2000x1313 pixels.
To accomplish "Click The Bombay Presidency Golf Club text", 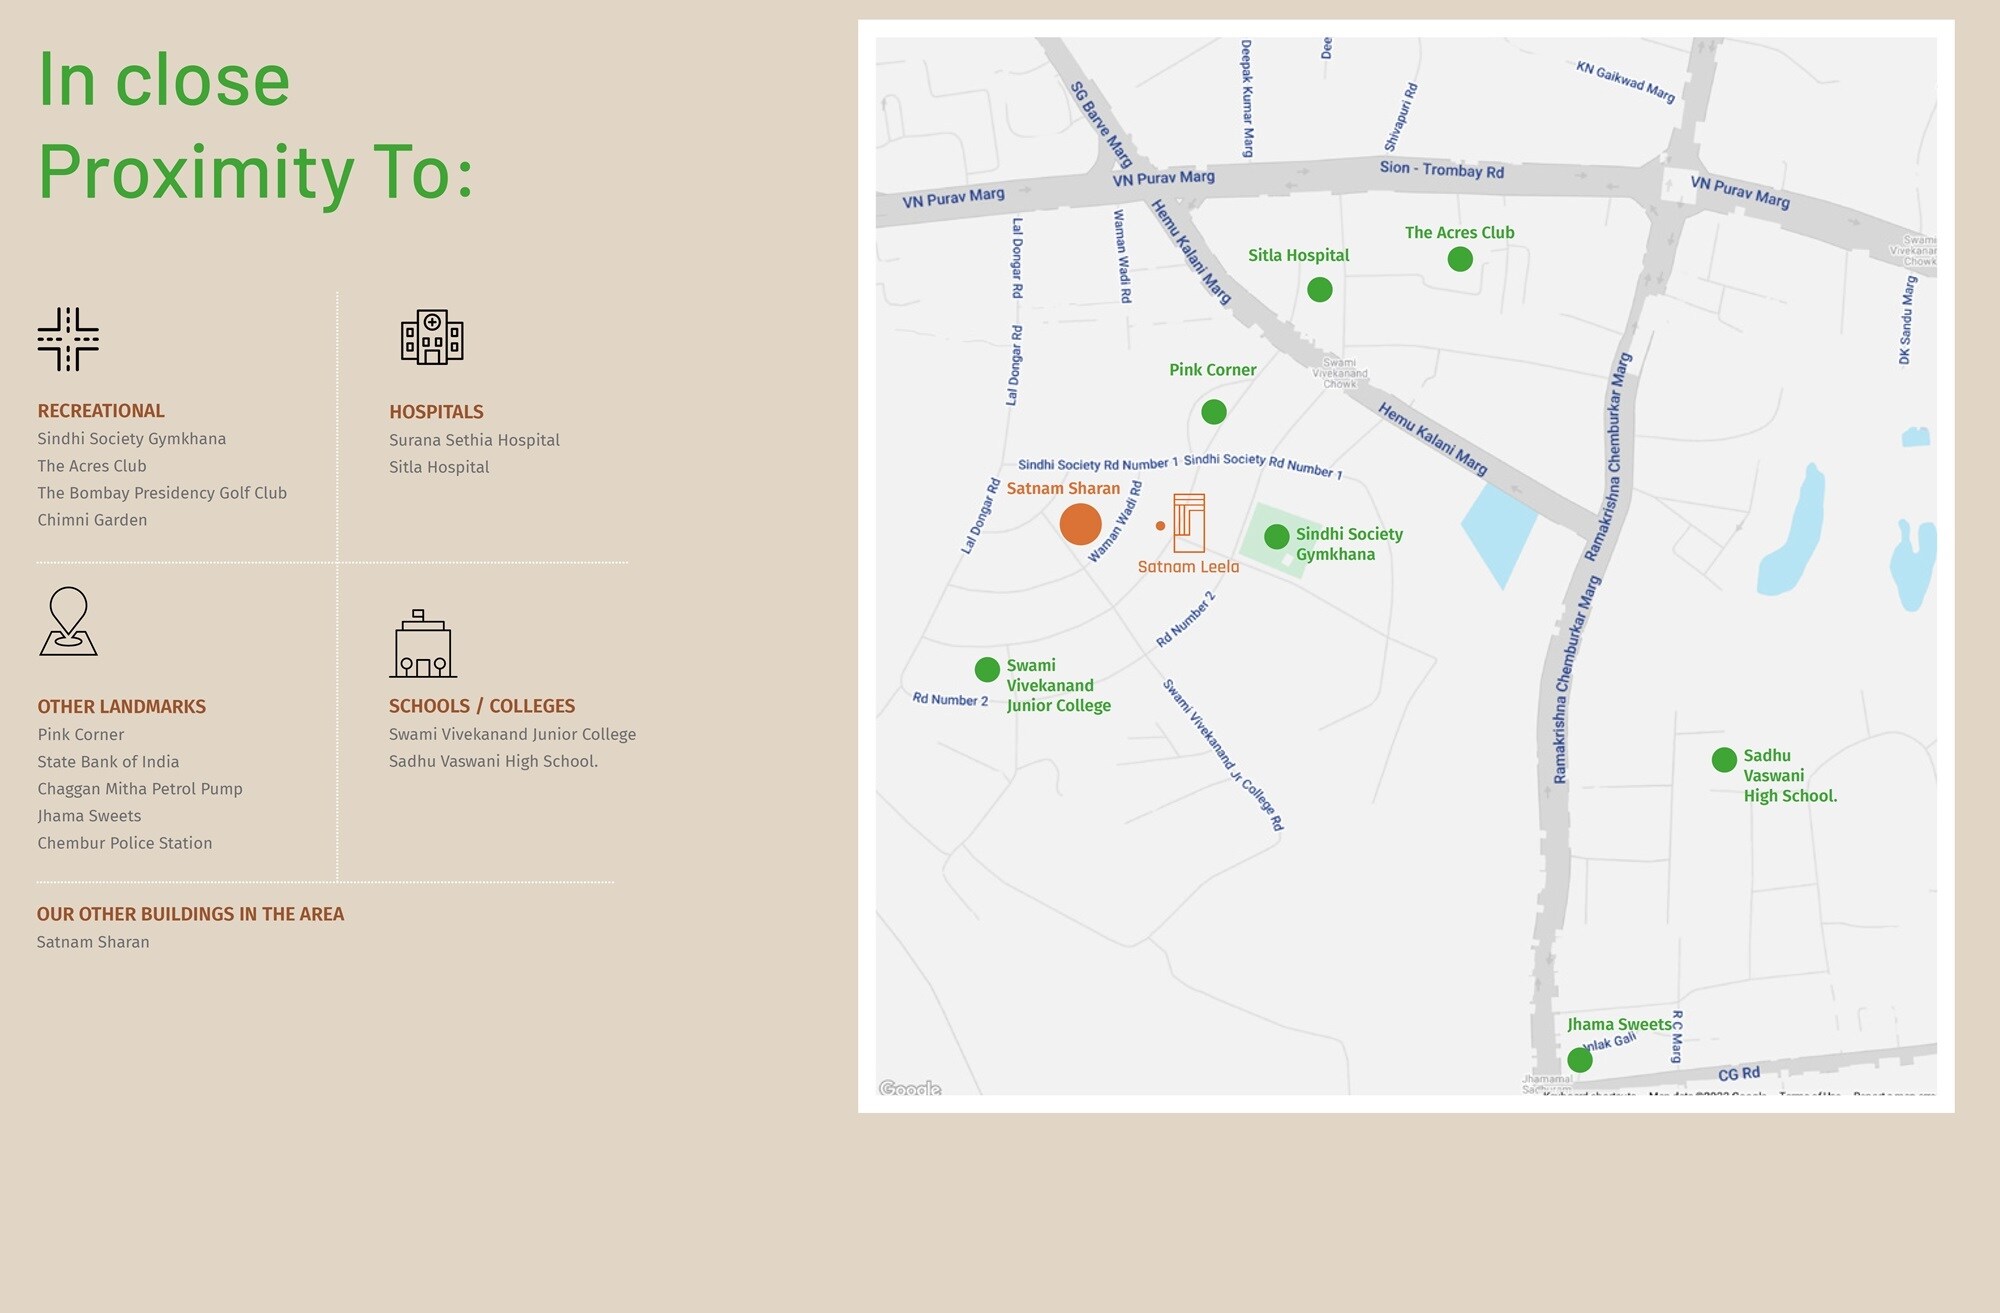I will pos(162,493).
